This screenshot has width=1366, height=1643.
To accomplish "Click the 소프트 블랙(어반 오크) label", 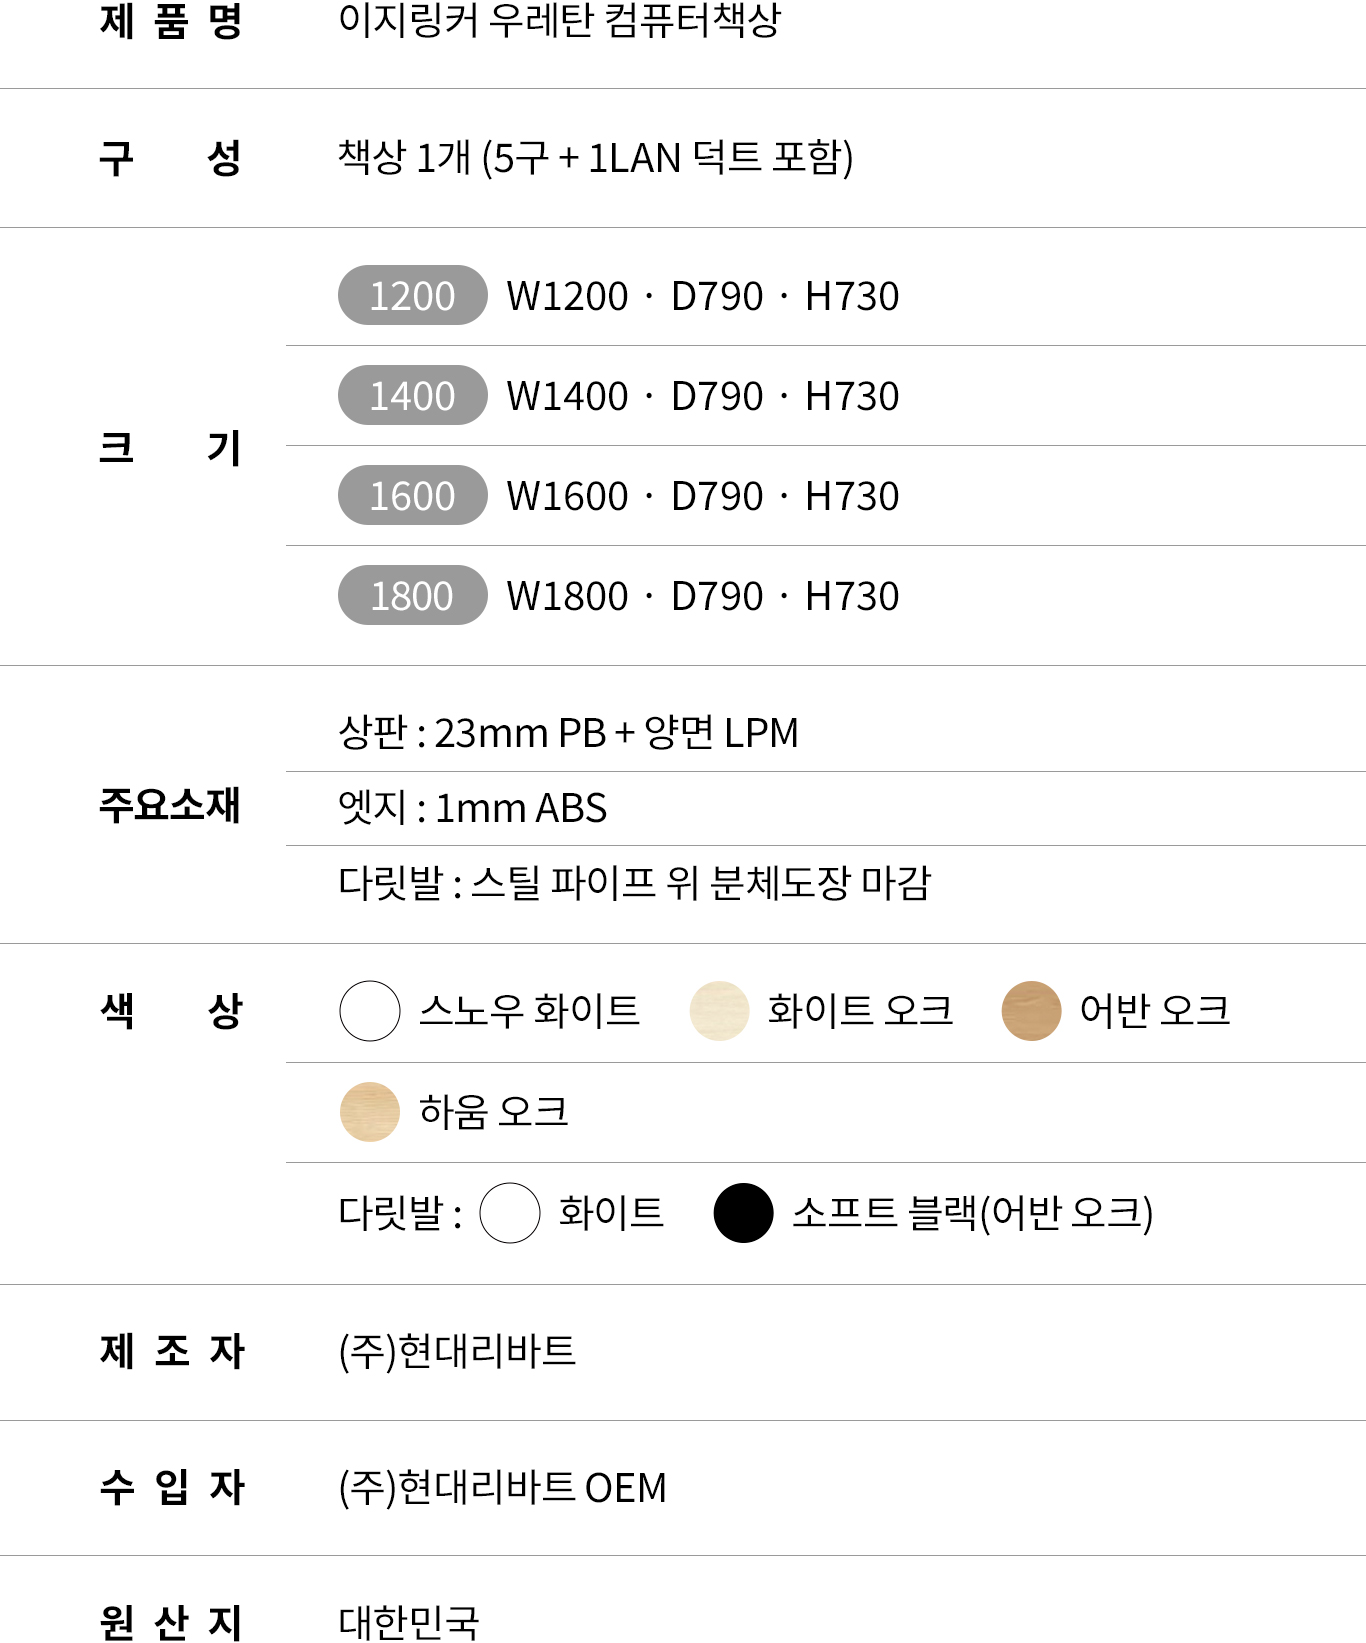I will tap(972, 1213).
